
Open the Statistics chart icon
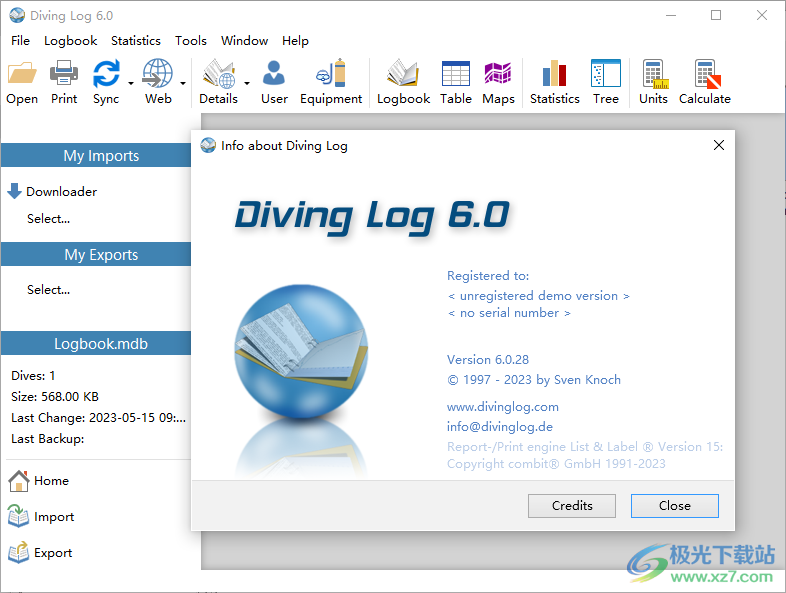(554, 73)
